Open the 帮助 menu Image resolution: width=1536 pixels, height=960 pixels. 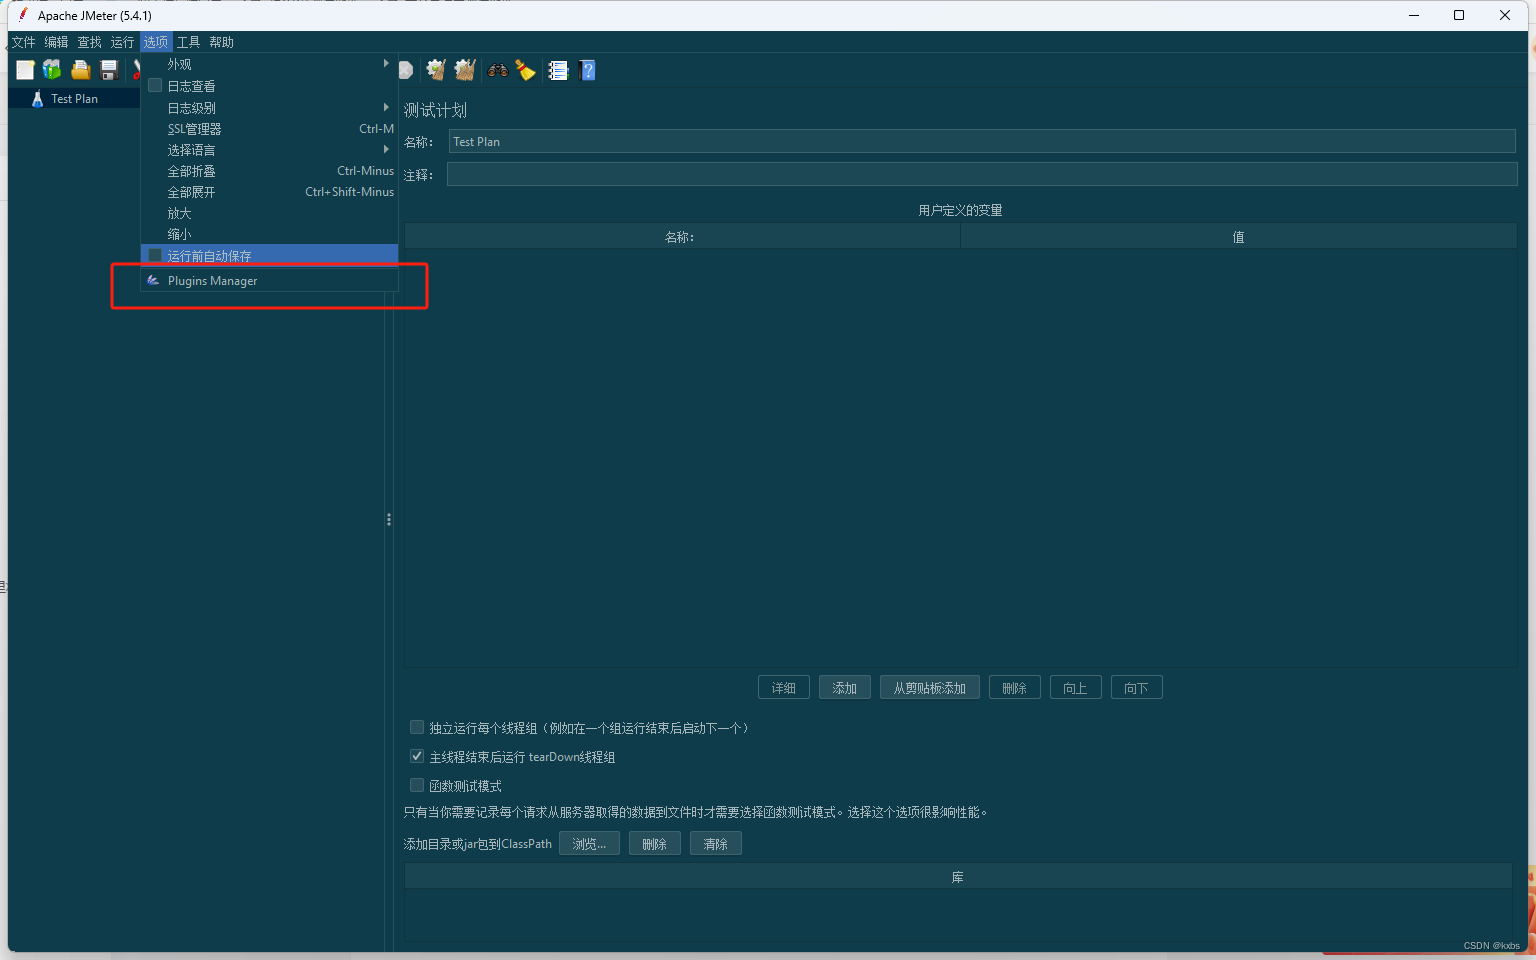(x=222, y=42)
